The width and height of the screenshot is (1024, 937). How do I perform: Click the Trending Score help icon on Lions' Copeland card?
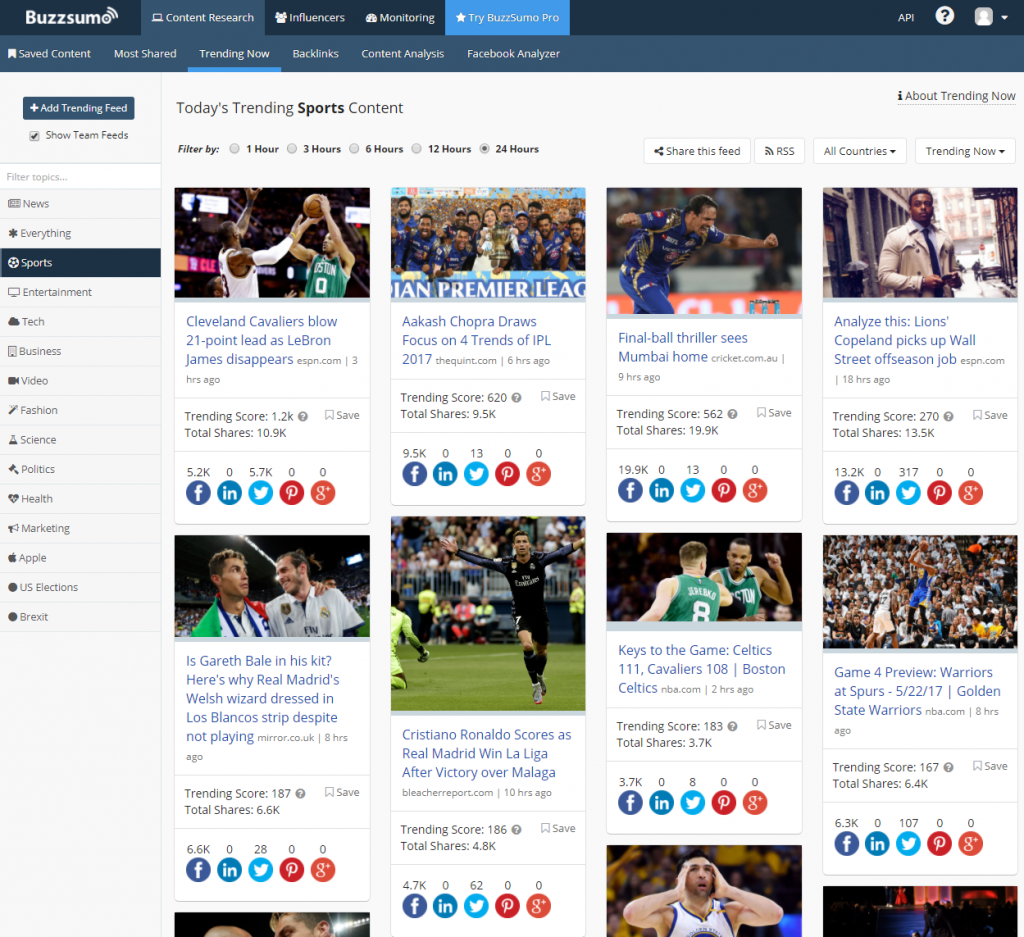pyautogui.click(x=948, y=417)
